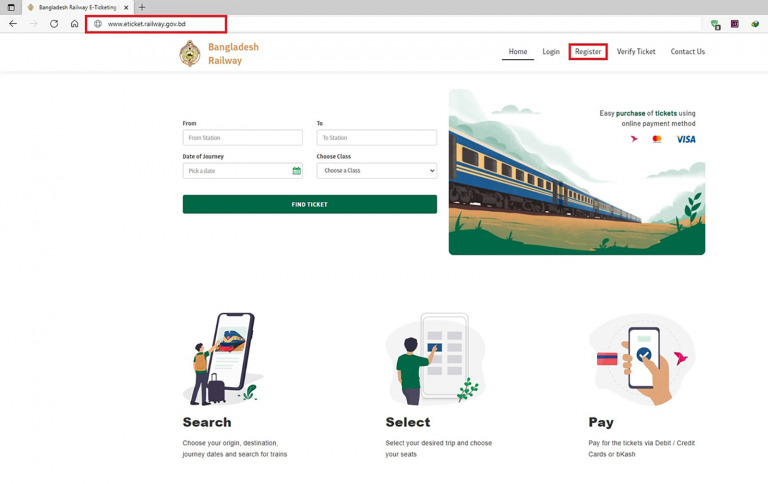Viewport: 768px width, 484px height.
Task: Close the Bangladesh Railway E-Ticketing tab
Action: [126, 7]
